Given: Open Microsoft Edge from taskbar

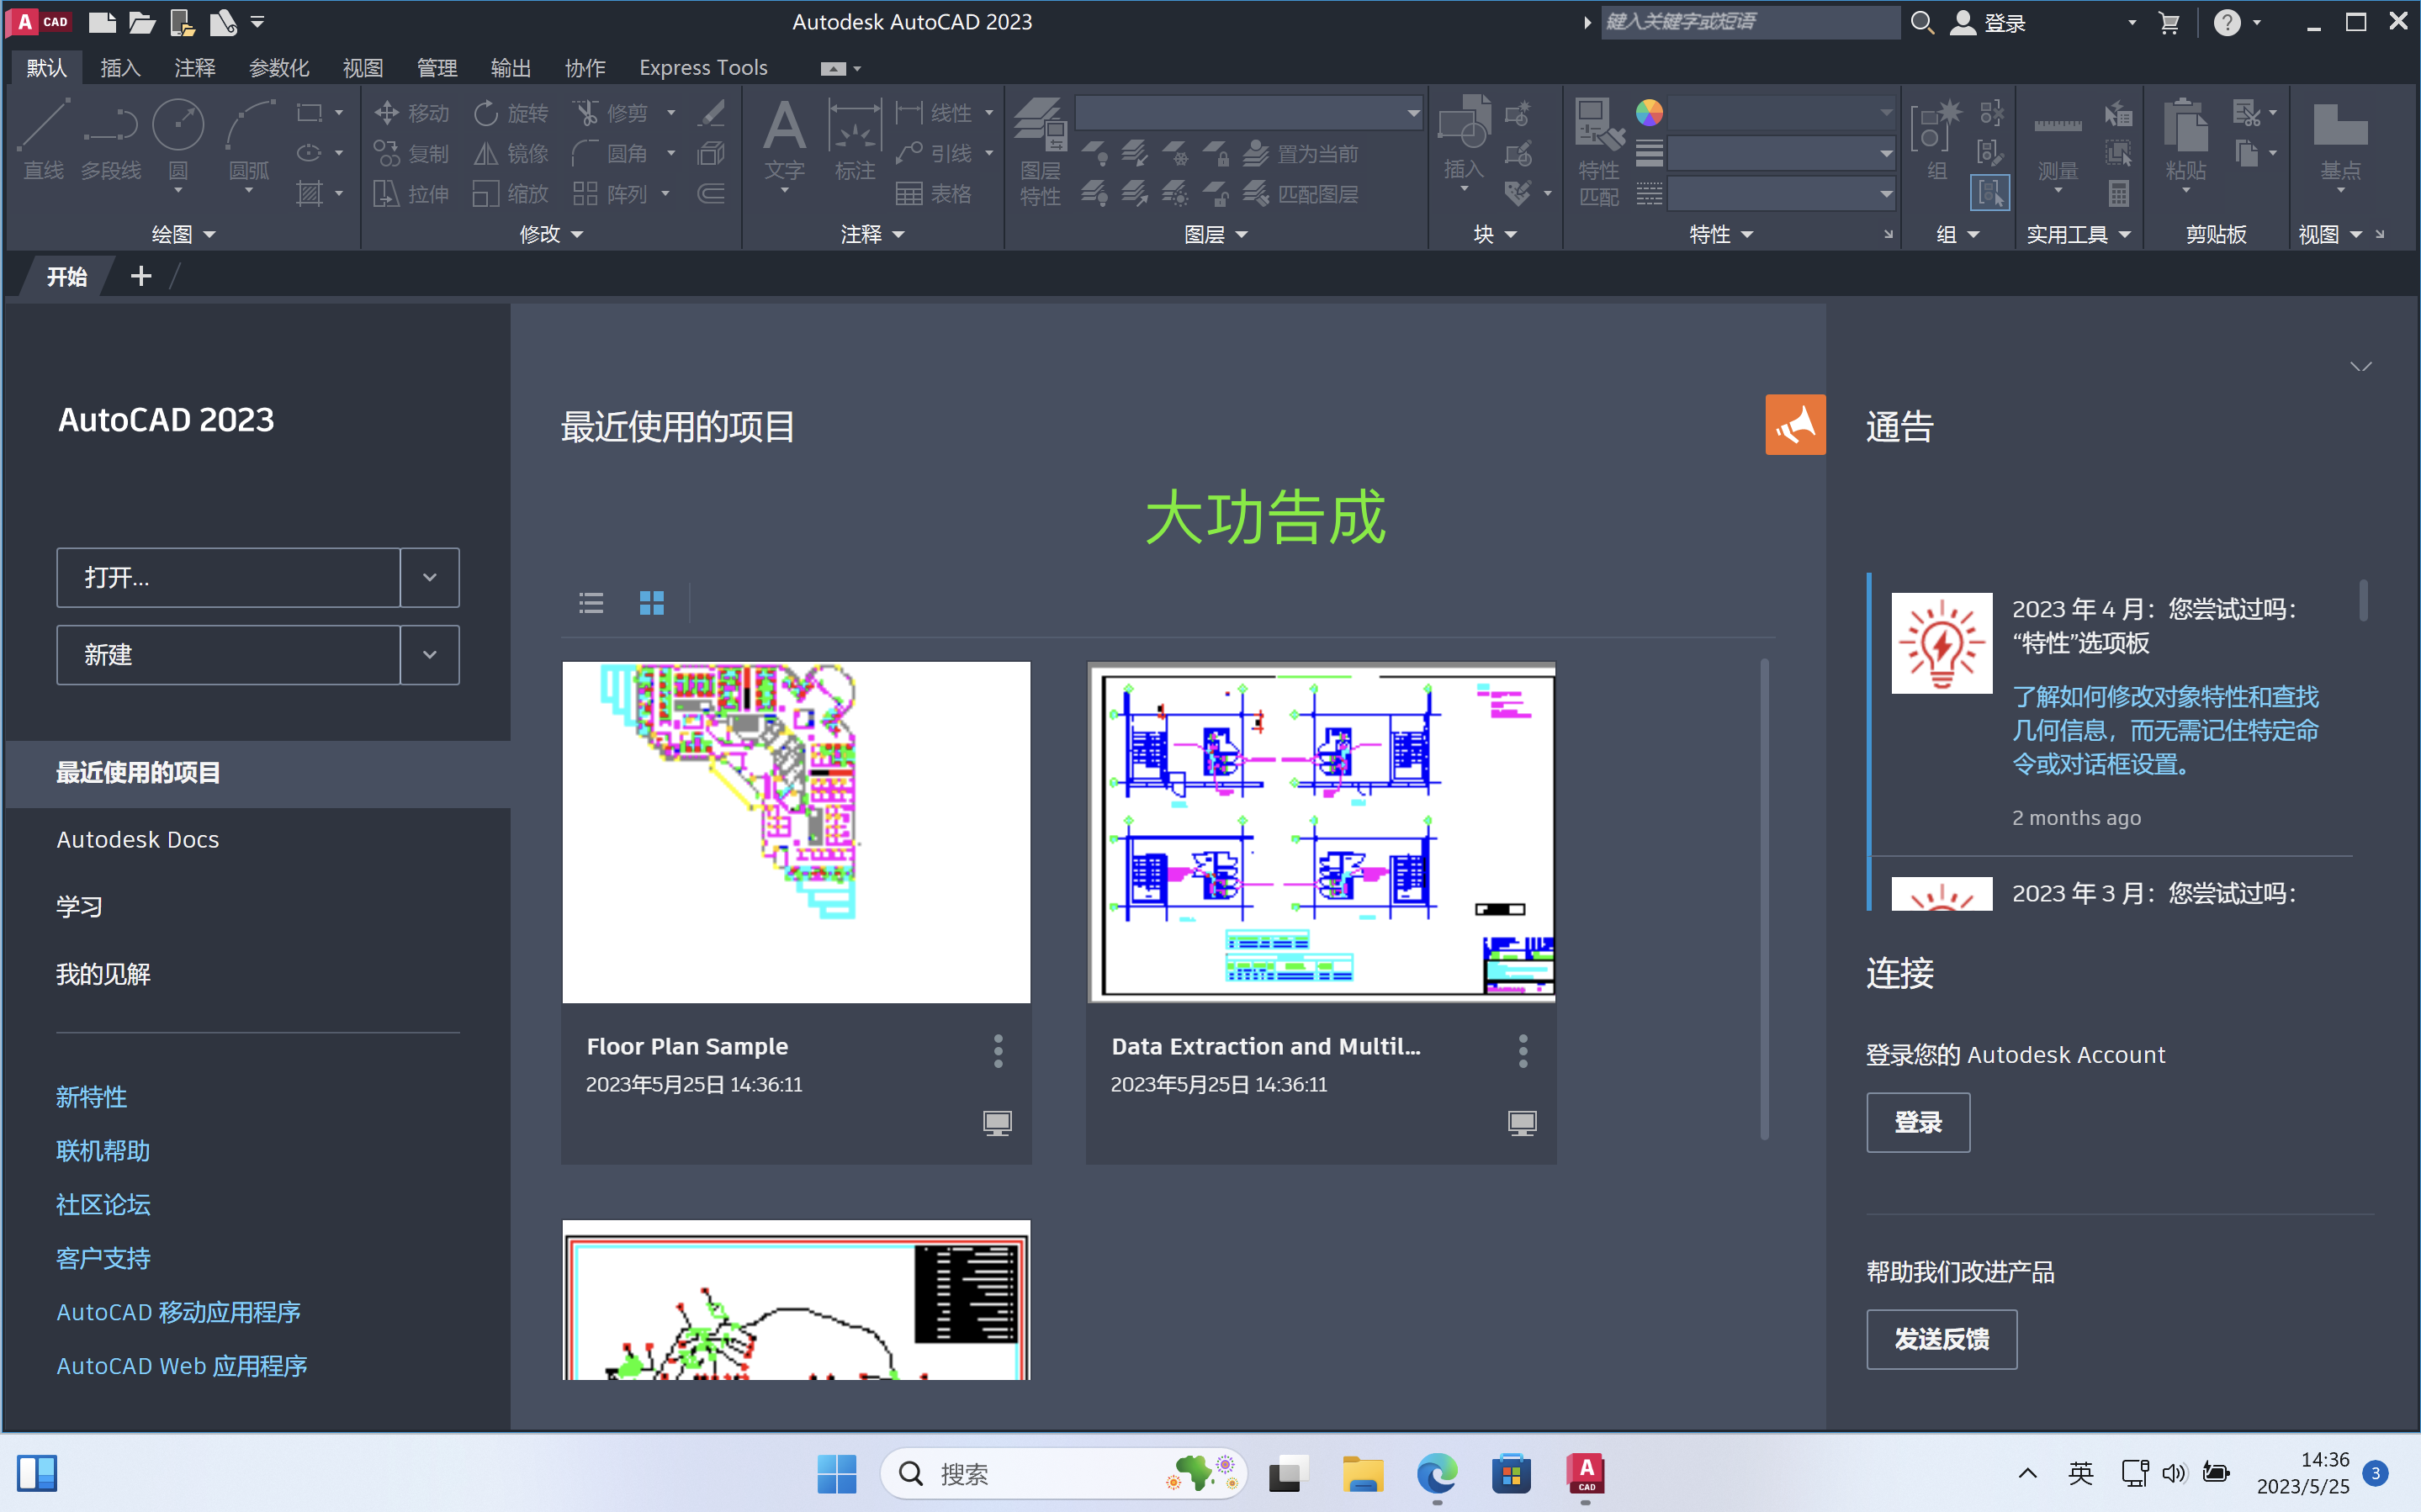Looking at the screenshot, I should point(1437,1474).
